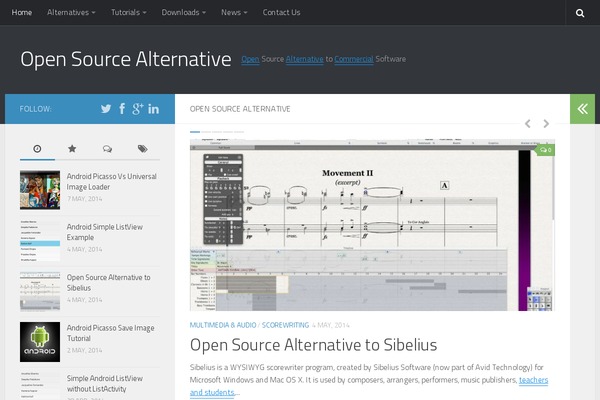
Task: Click the featured Sibelius screenshot image
Action: (372, 225)
